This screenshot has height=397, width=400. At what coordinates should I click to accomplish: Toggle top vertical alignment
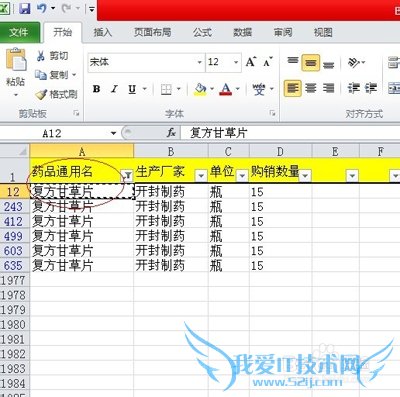(293, 62)
